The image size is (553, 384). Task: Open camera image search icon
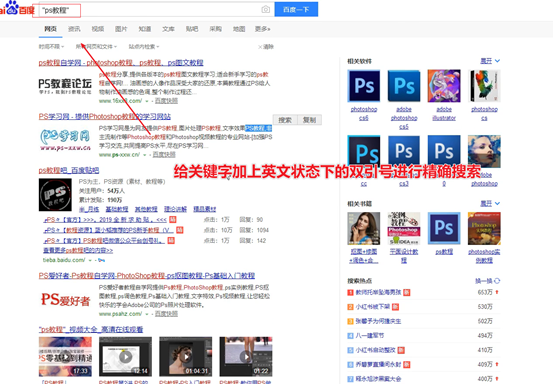[x=266, y=10]
